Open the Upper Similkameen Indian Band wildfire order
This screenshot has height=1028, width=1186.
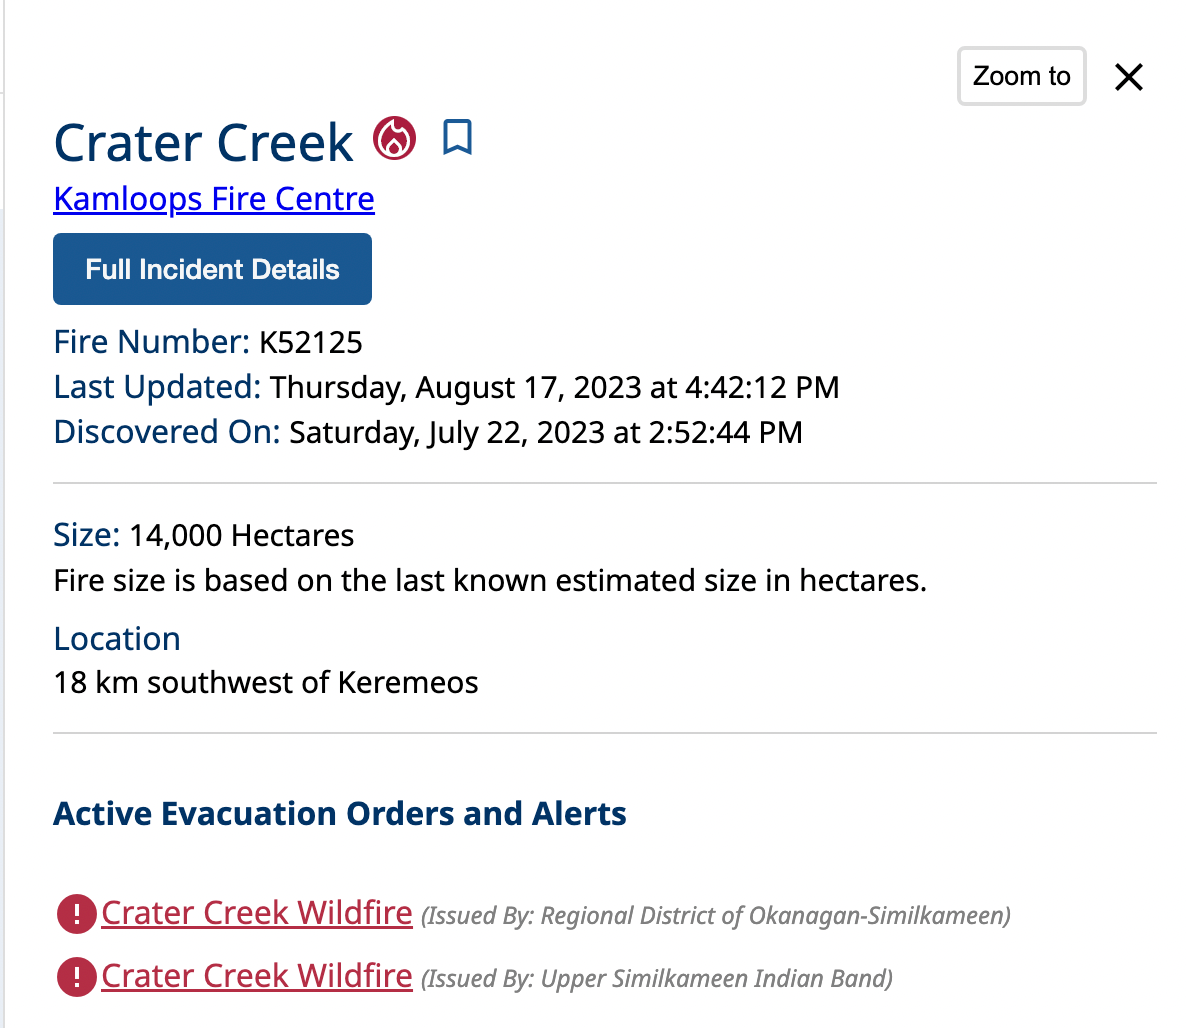coord(257,975)
